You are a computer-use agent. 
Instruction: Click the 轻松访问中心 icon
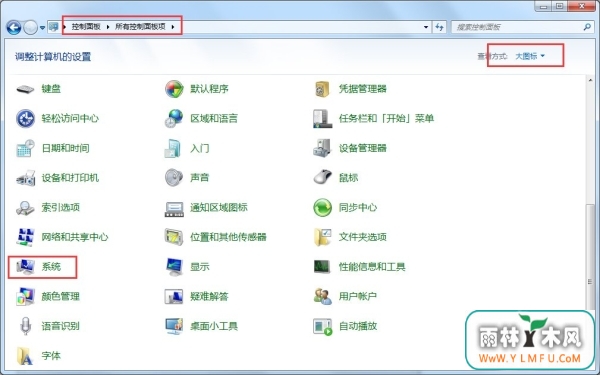tap(25, 119)
